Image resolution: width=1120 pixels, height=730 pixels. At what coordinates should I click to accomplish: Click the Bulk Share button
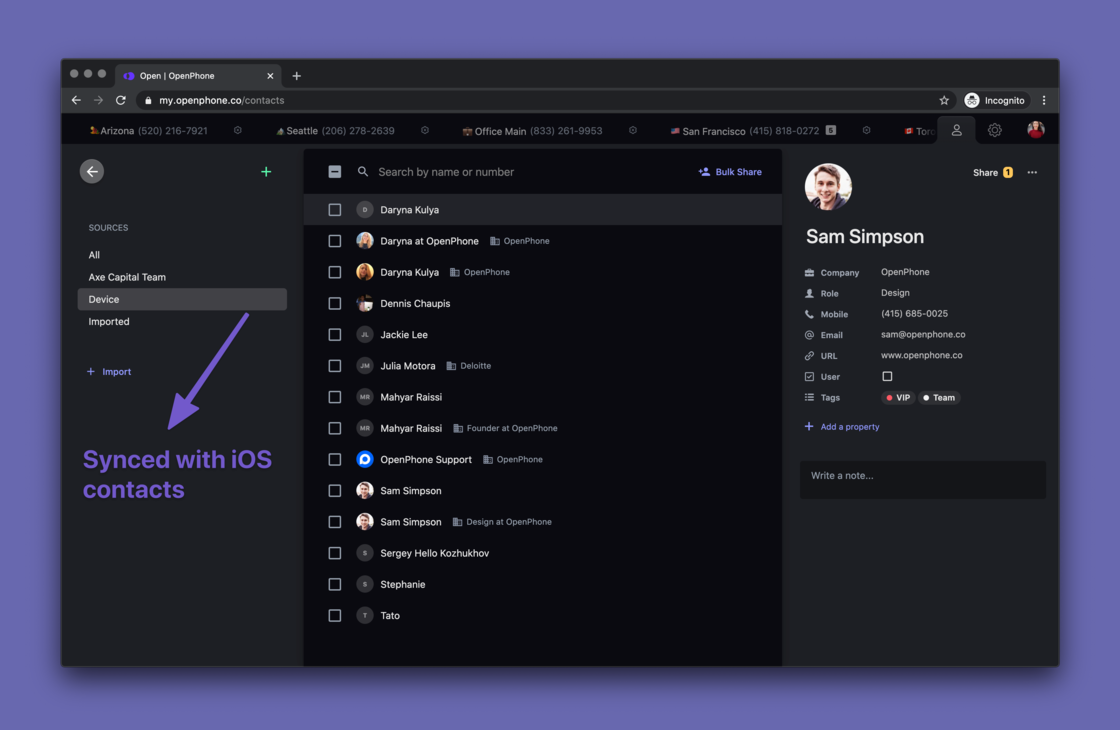[729, 172]
